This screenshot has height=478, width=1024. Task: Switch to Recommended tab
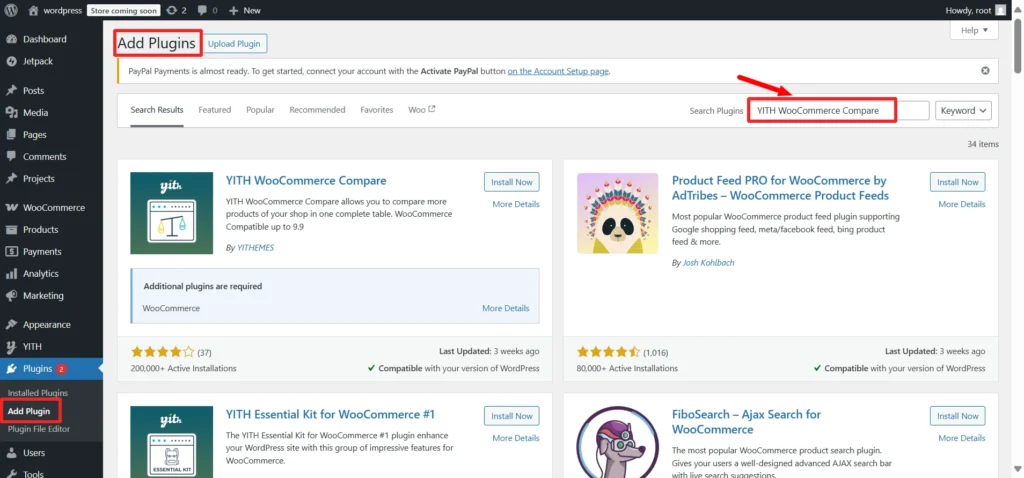click(x=317, y=110)
